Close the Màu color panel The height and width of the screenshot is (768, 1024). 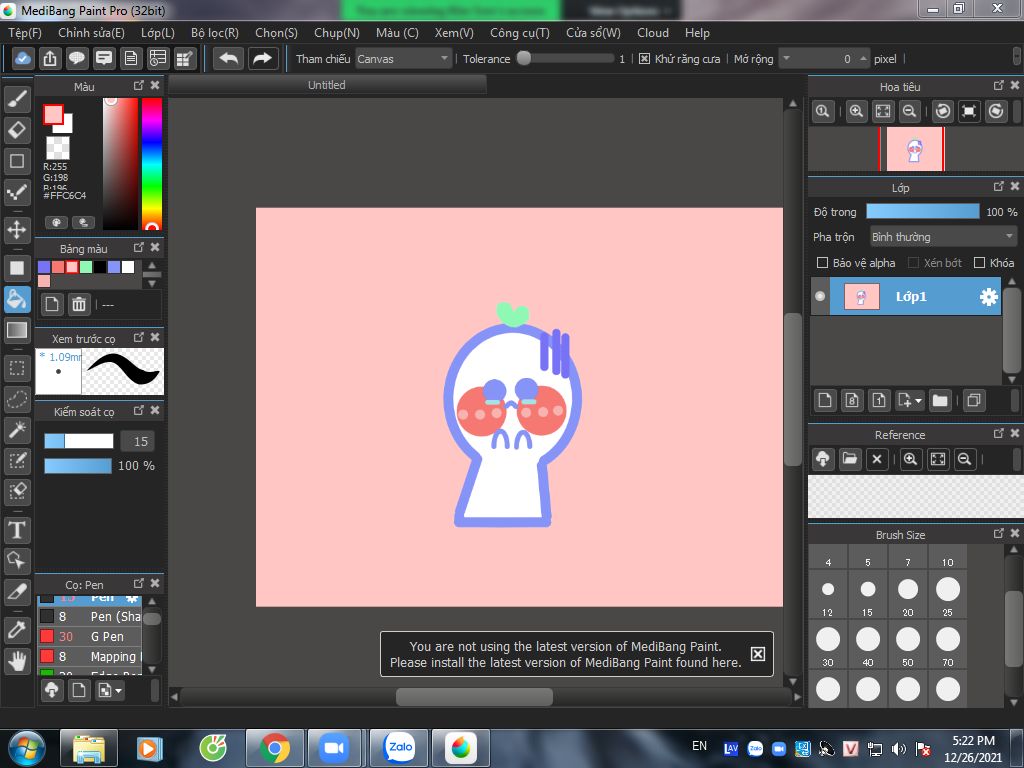tap(155, 86)
